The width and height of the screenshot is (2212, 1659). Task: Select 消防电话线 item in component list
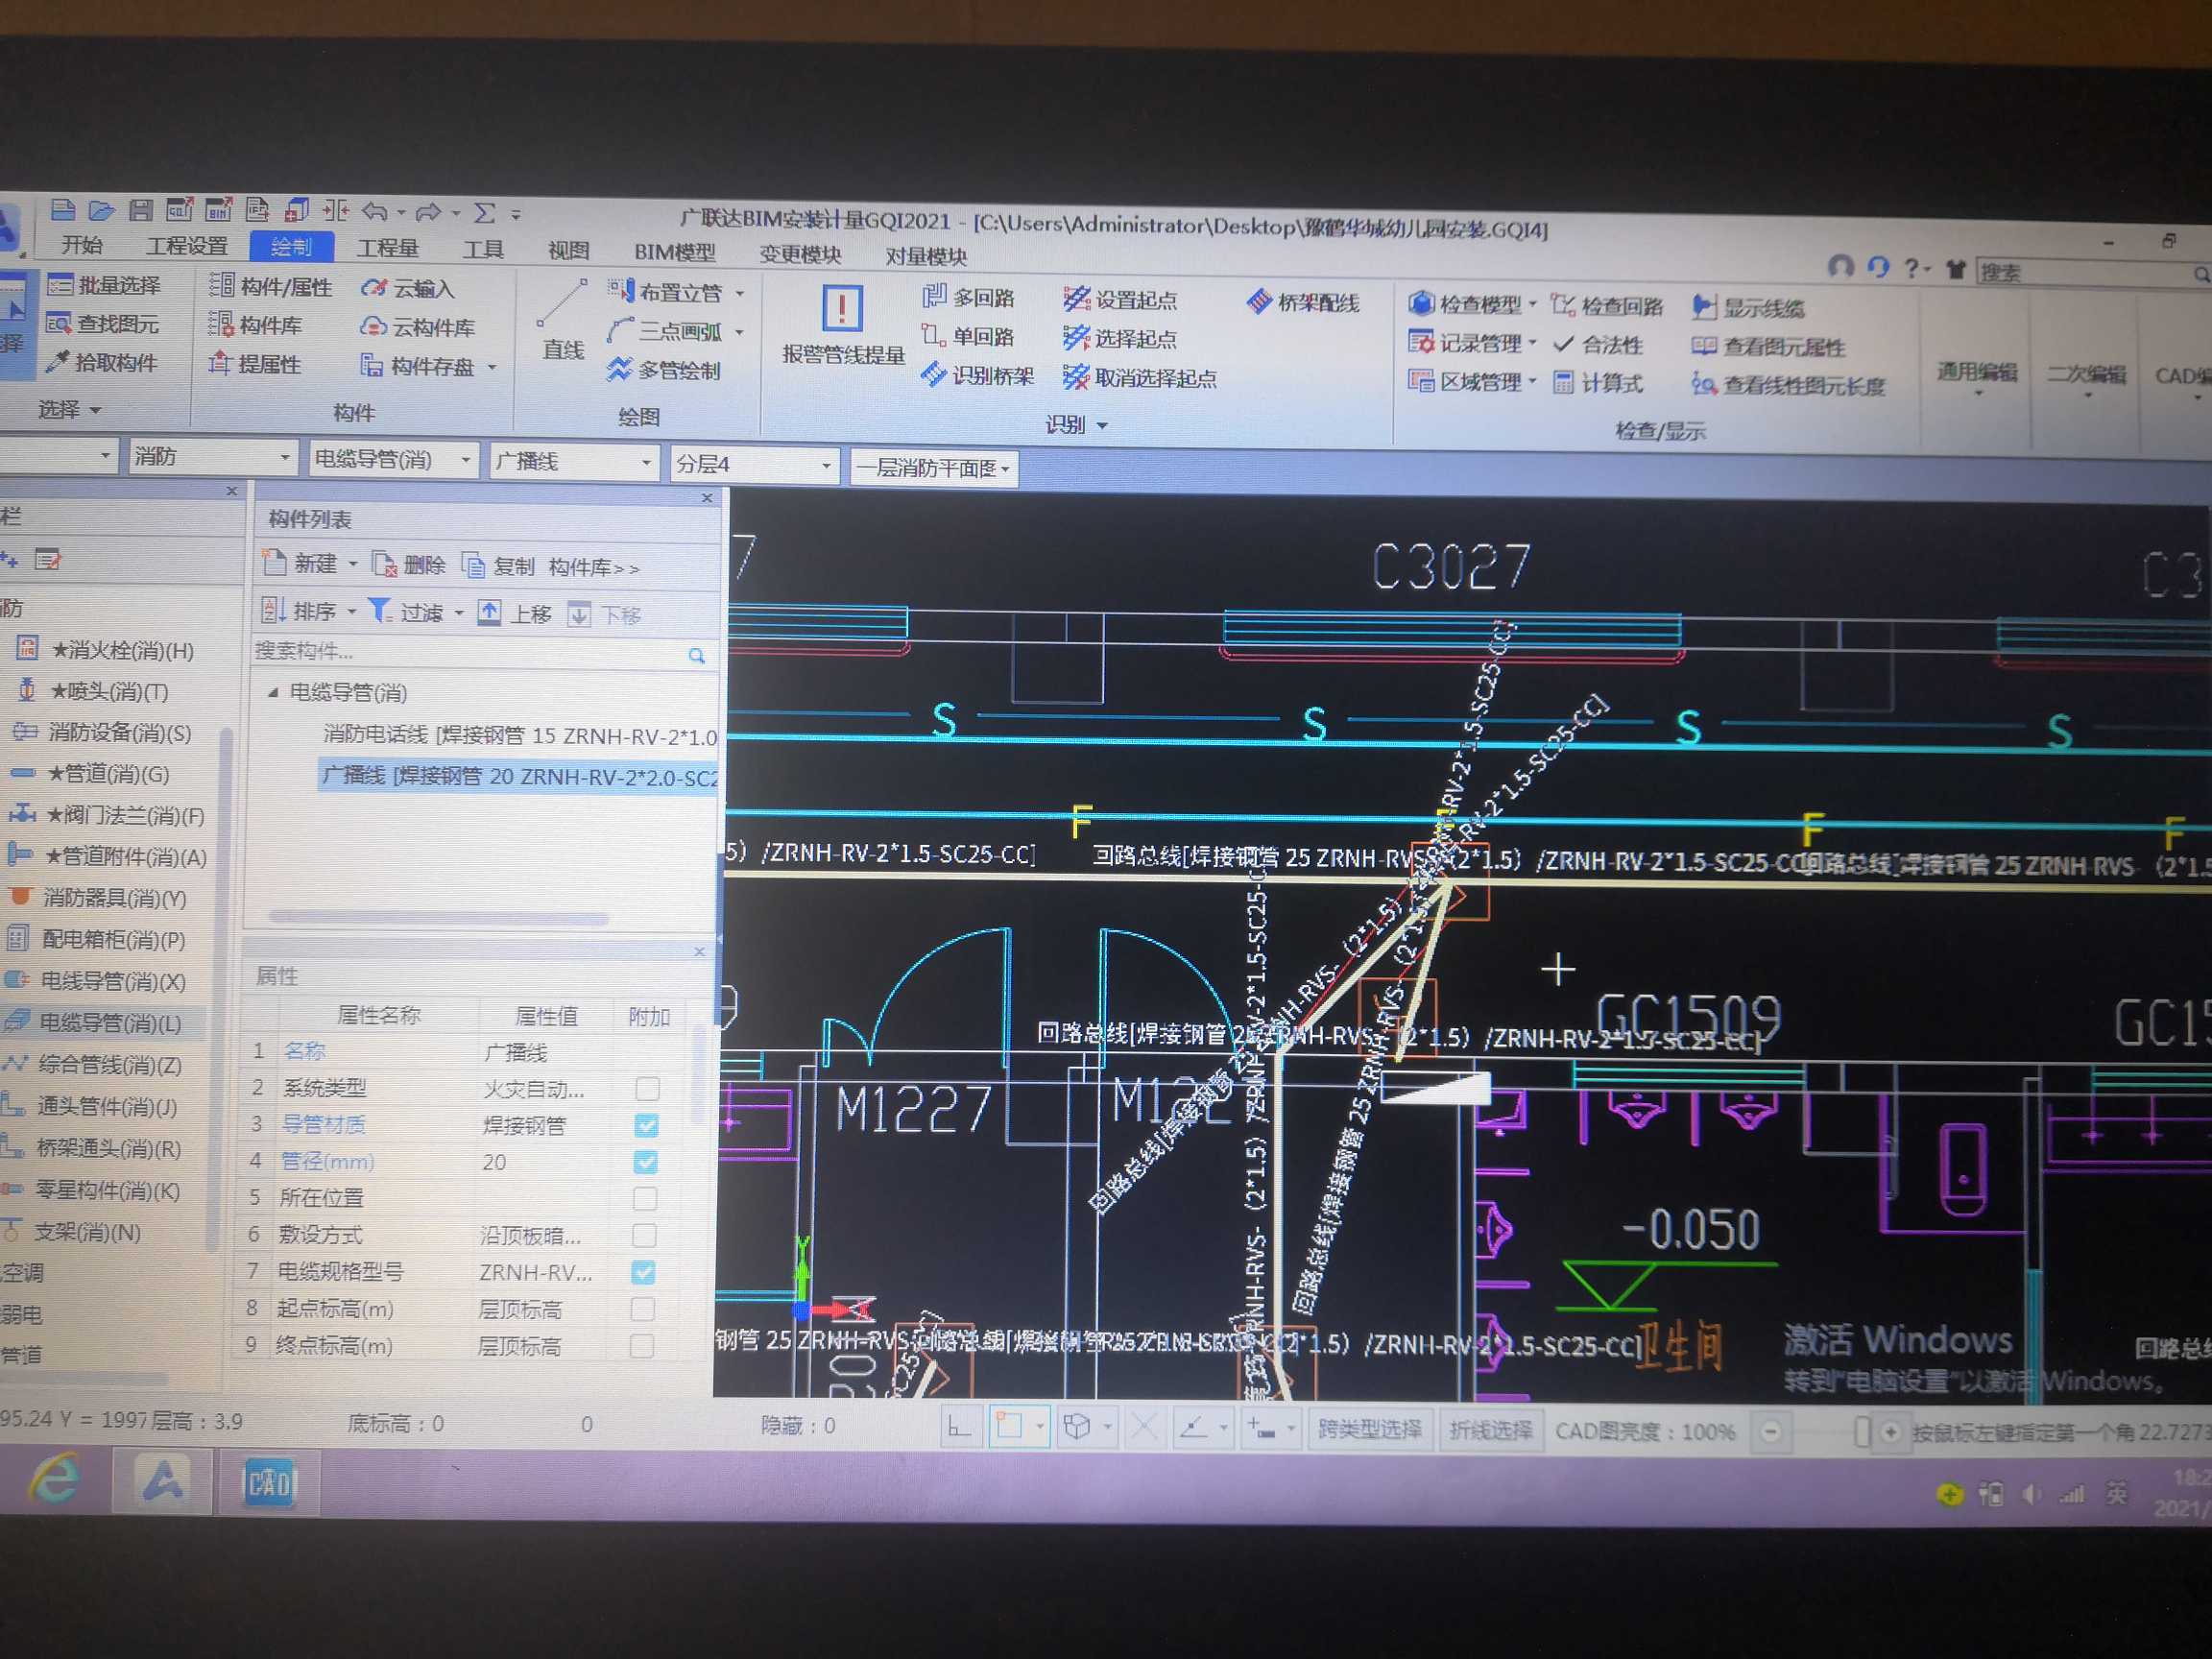[x=520, y=736]
